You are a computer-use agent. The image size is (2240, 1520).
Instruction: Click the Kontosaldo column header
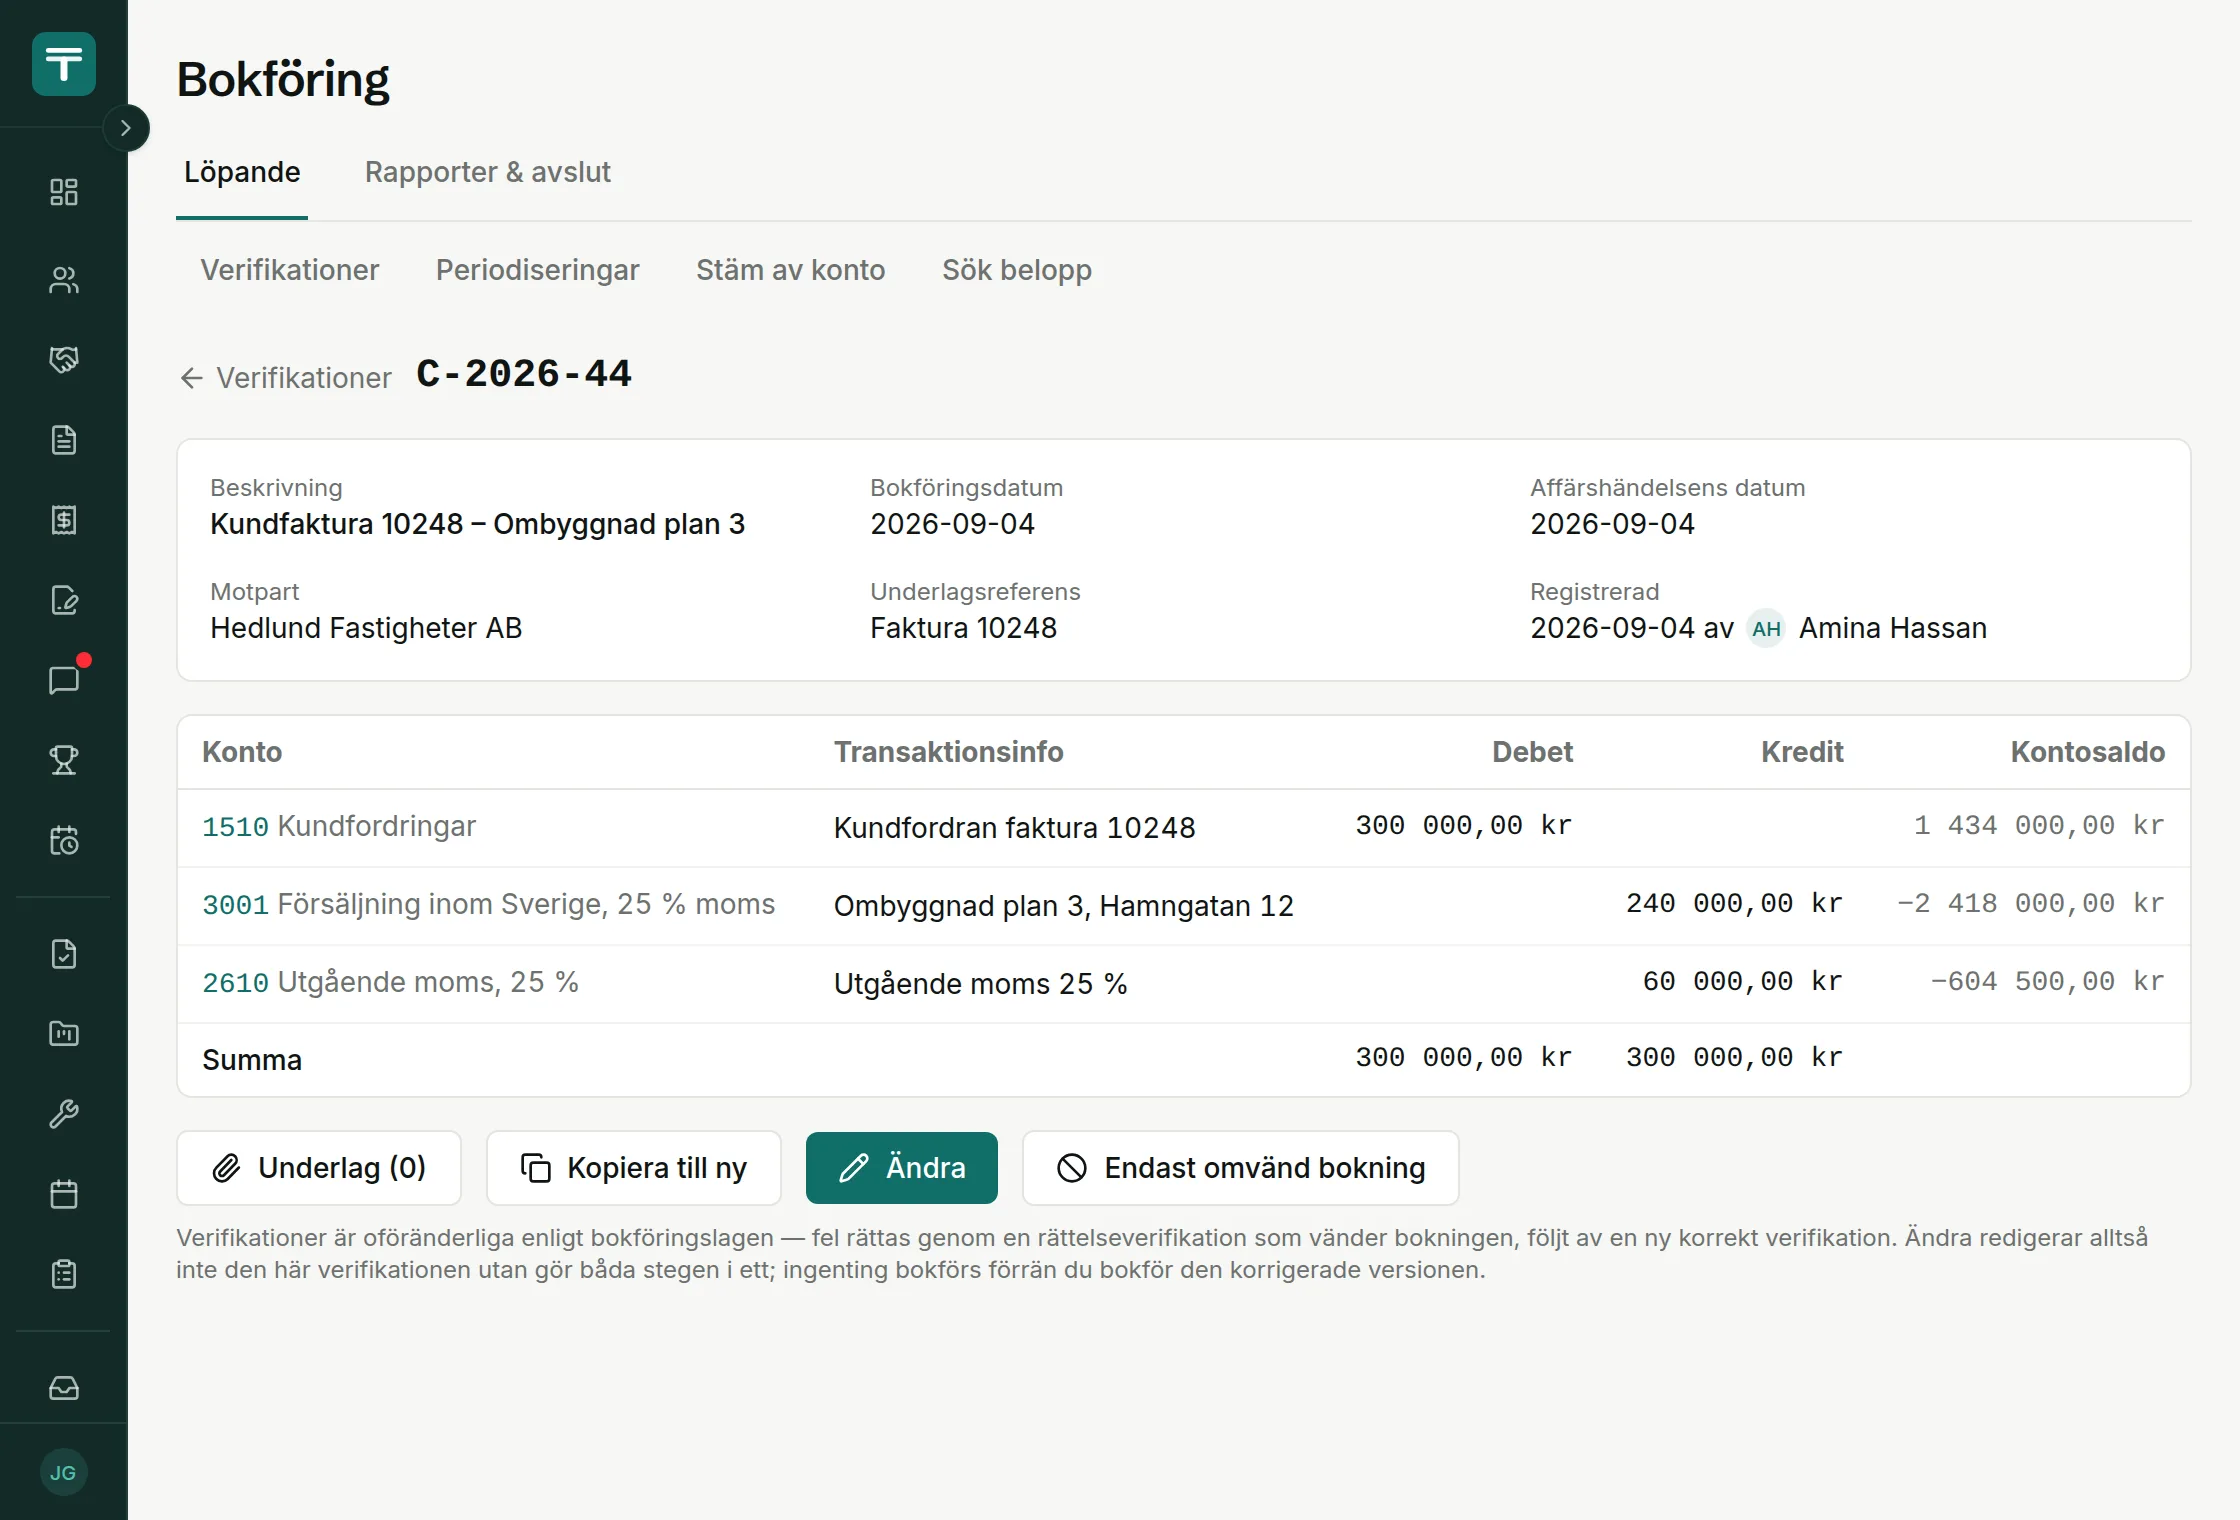click(2087, 752)
